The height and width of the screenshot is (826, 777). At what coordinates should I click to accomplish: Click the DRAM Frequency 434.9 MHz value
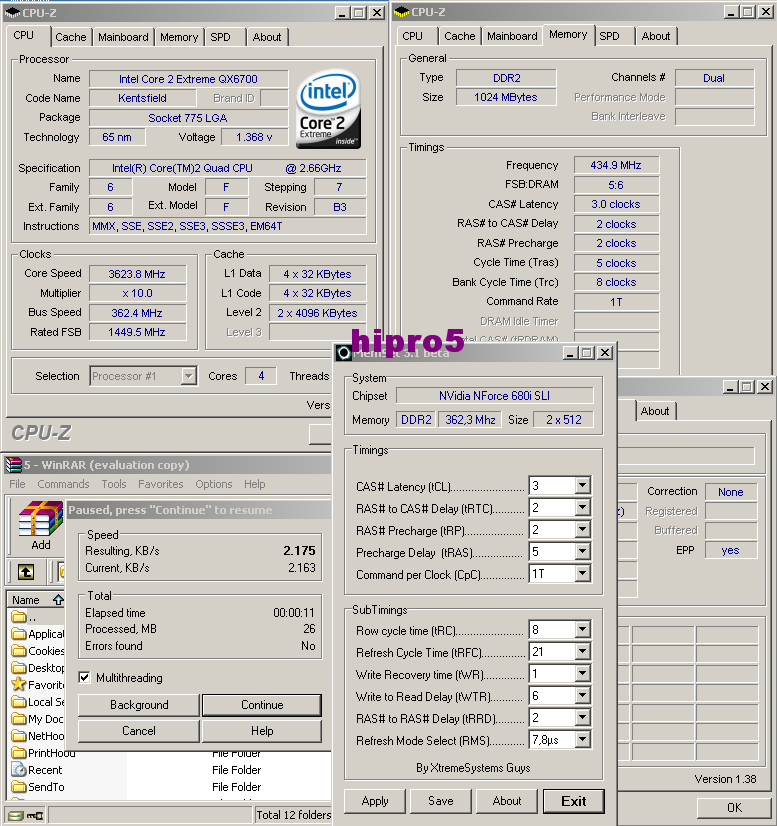[616, 165]
